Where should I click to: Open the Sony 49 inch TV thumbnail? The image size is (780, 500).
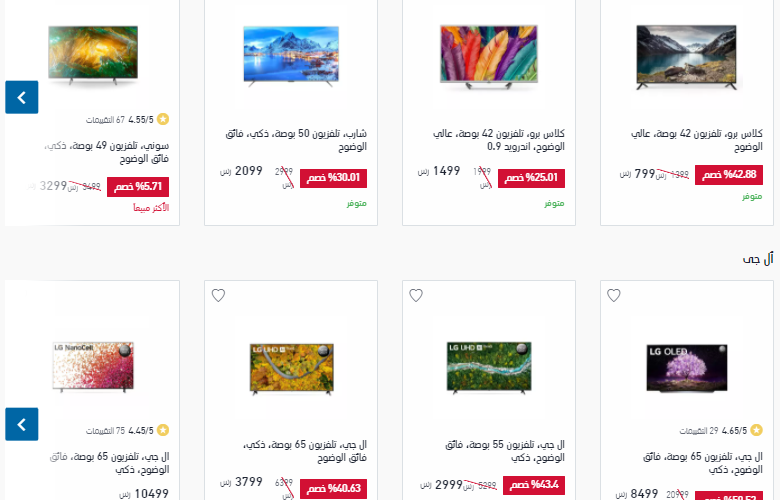coord(93,55)
